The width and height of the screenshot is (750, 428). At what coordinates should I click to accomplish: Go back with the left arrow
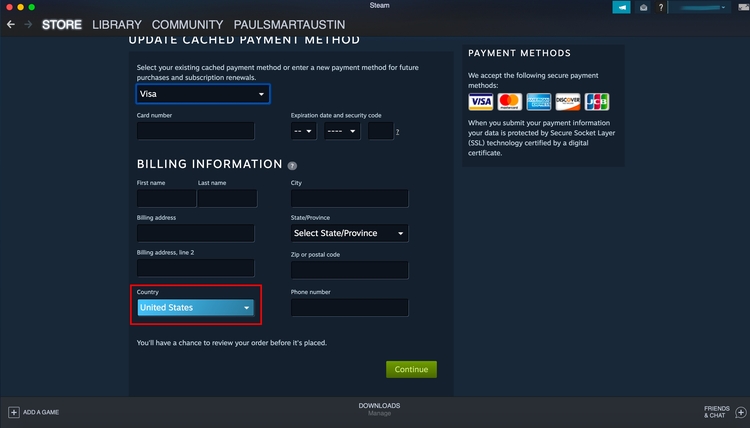[11, 24]
